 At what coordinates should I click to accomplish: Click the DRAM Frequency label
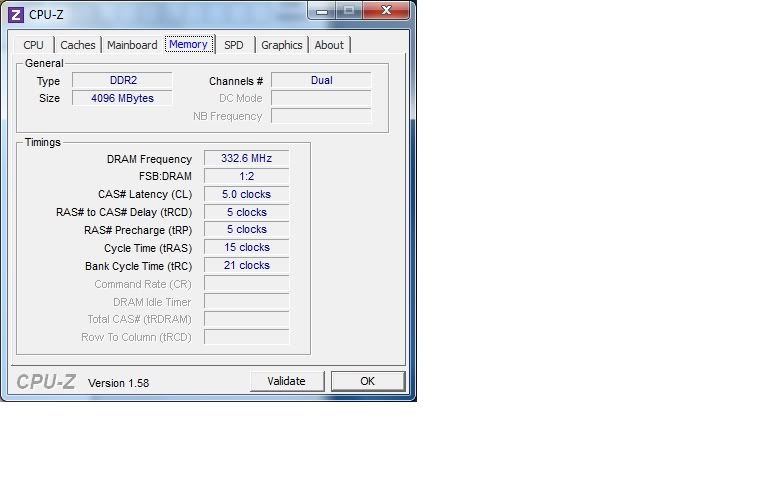coord(149,159)
